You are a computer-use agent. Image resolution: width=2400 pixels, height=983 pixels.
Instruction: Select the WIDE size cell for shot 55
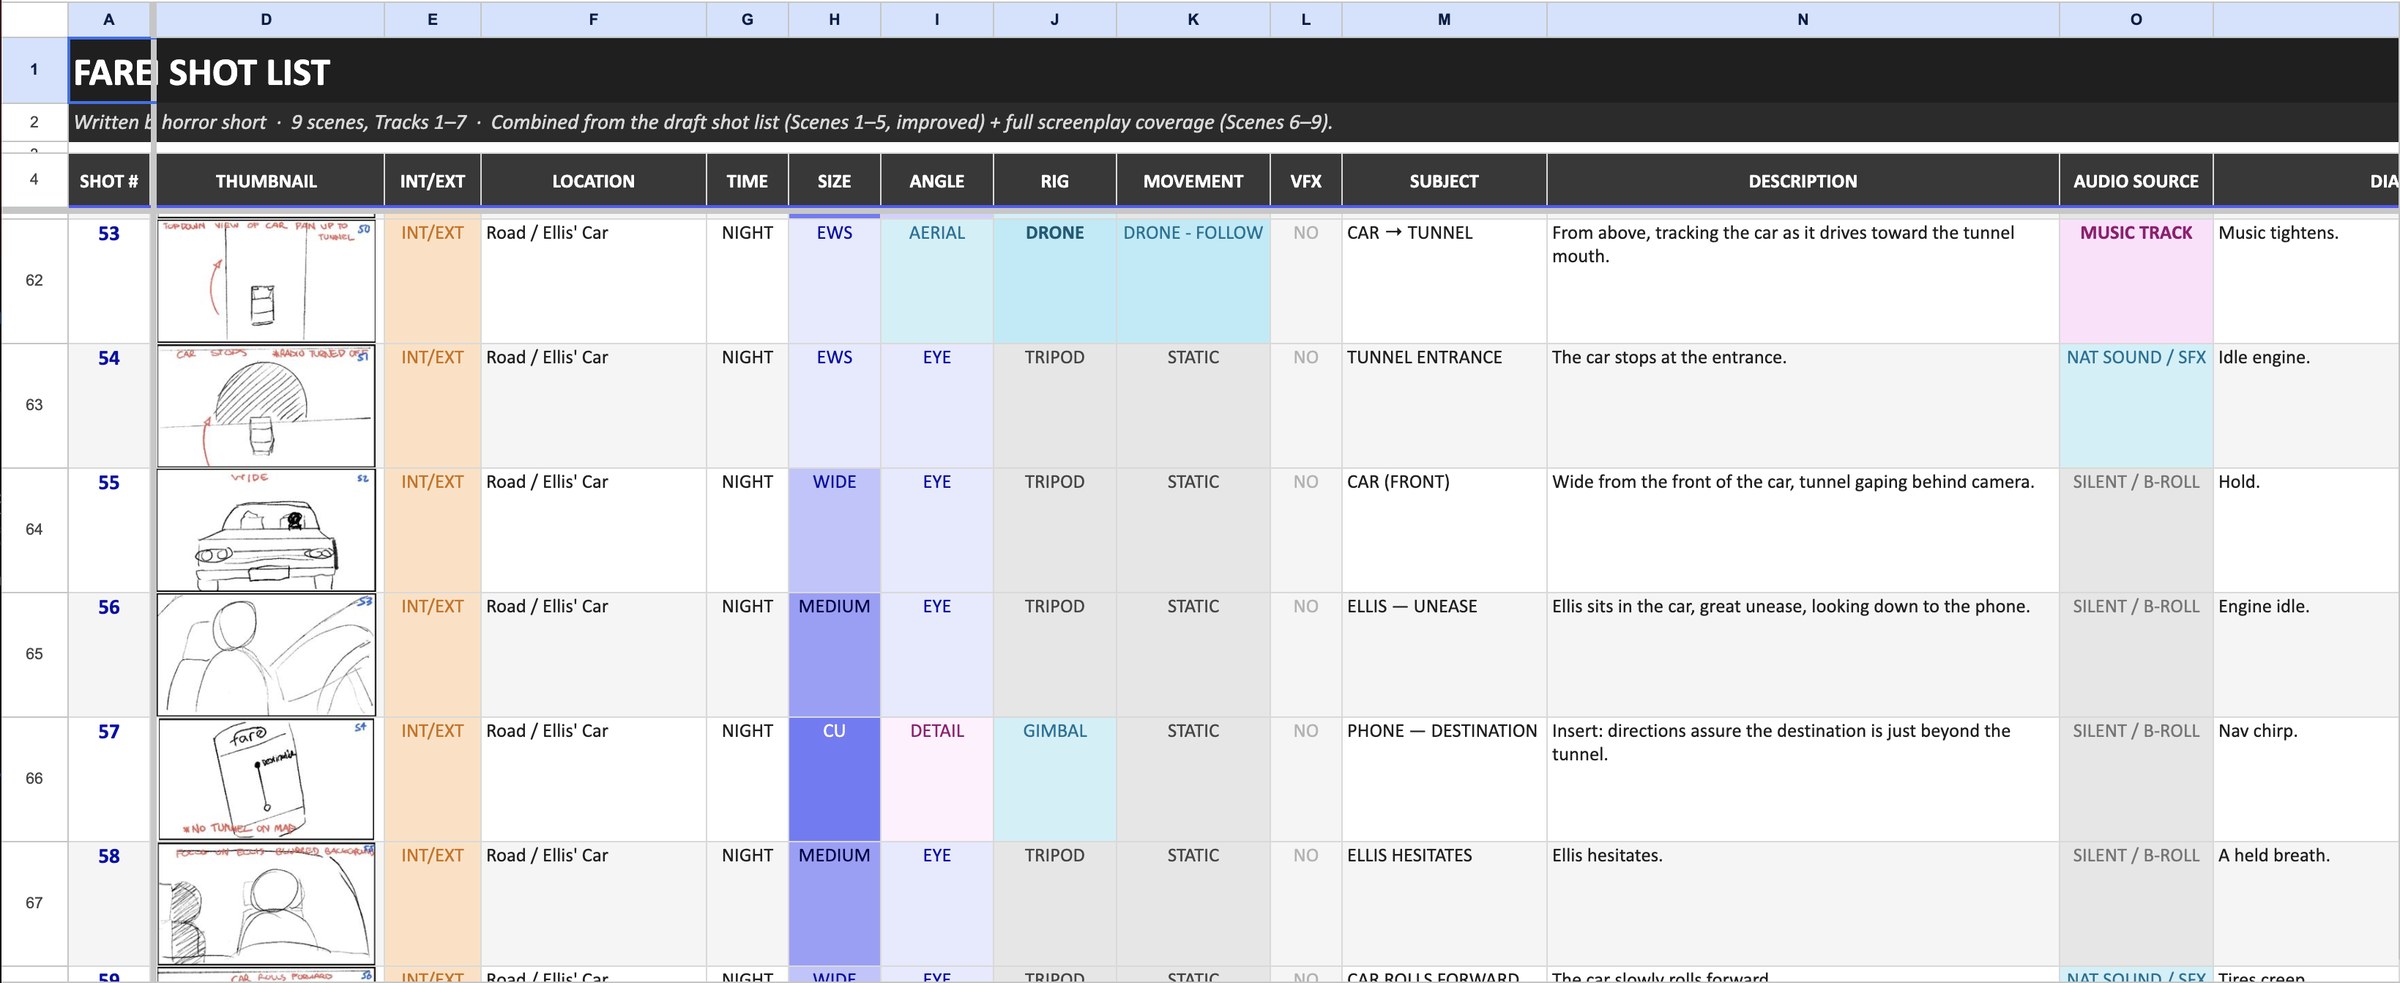tap(834, 530)
